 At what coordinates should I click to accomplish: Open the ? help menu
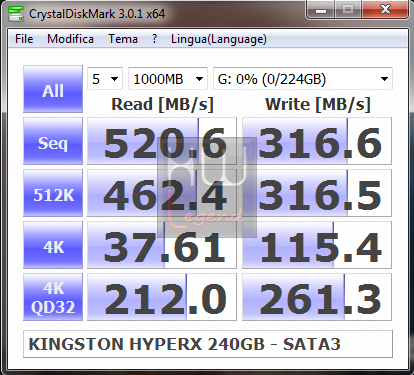click(x=154, y=39)
